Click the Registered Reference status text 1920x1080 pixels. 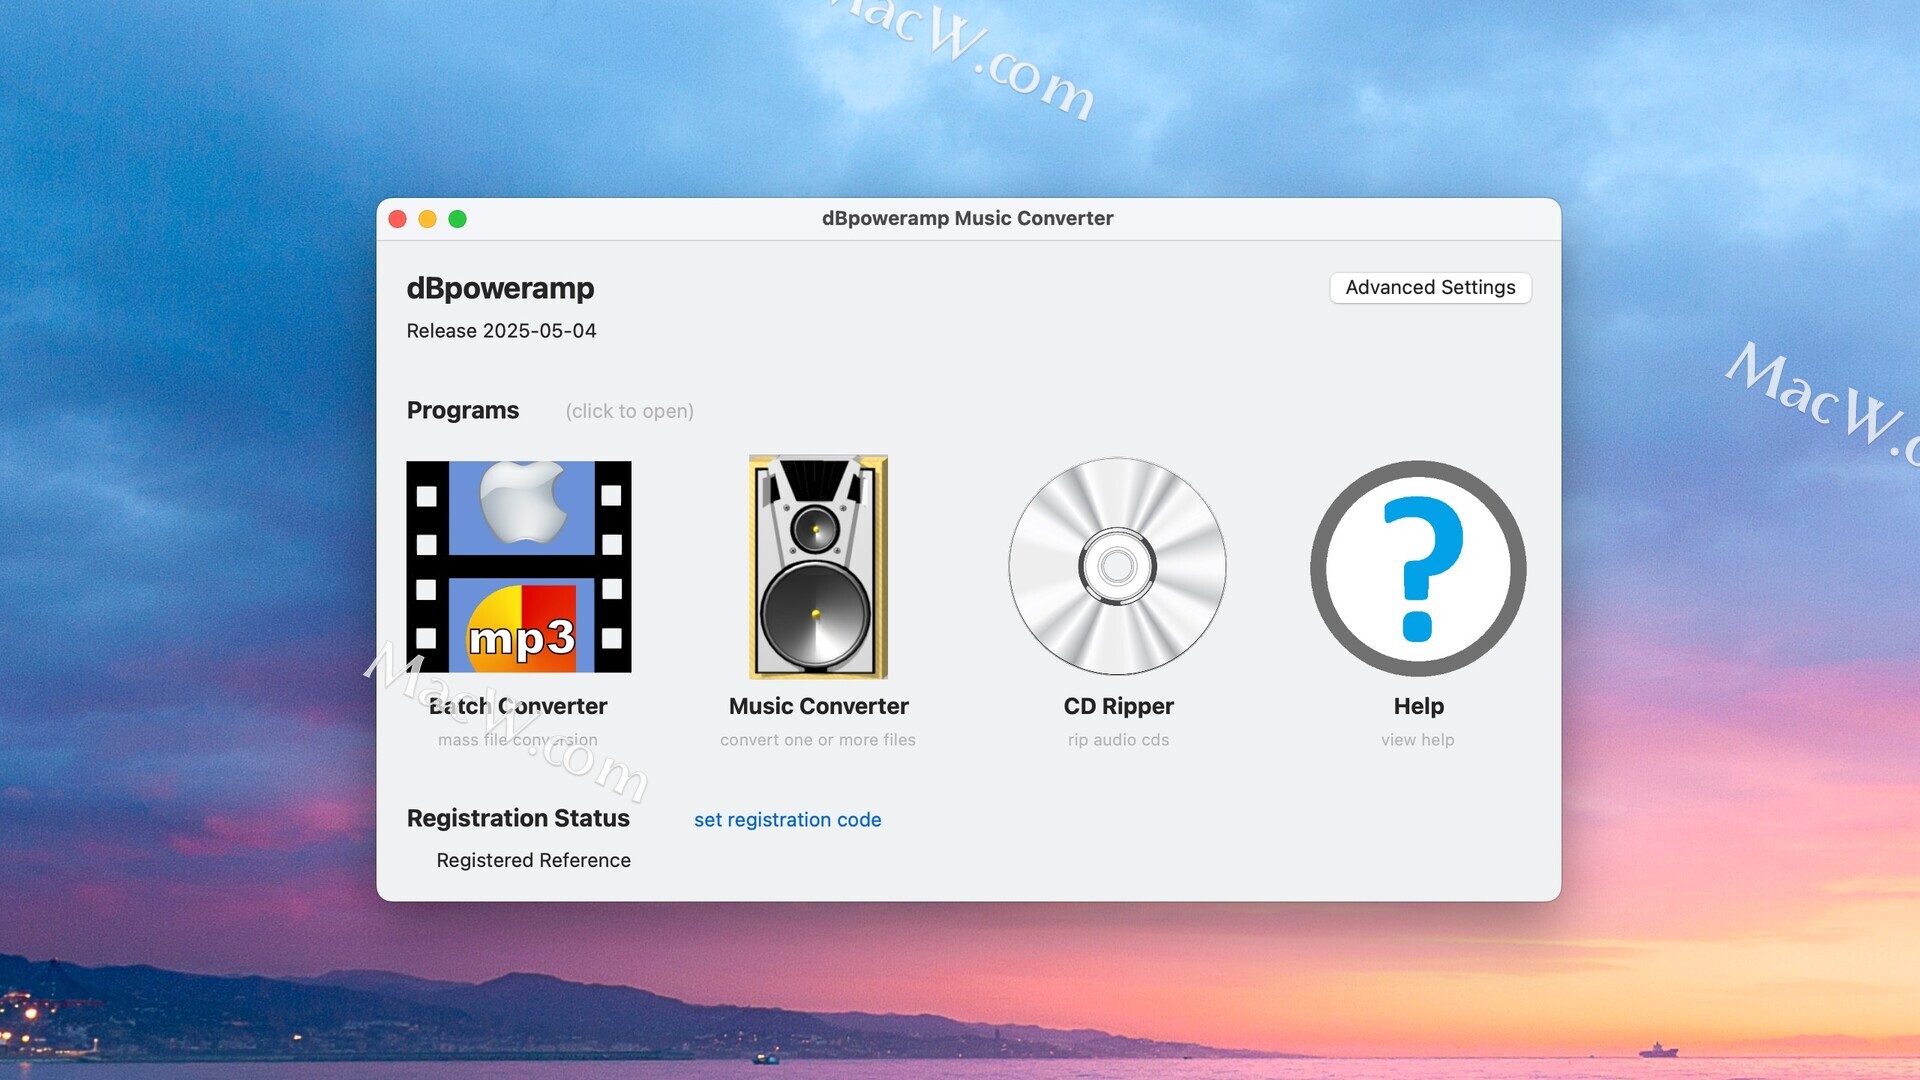pos(533,861)
